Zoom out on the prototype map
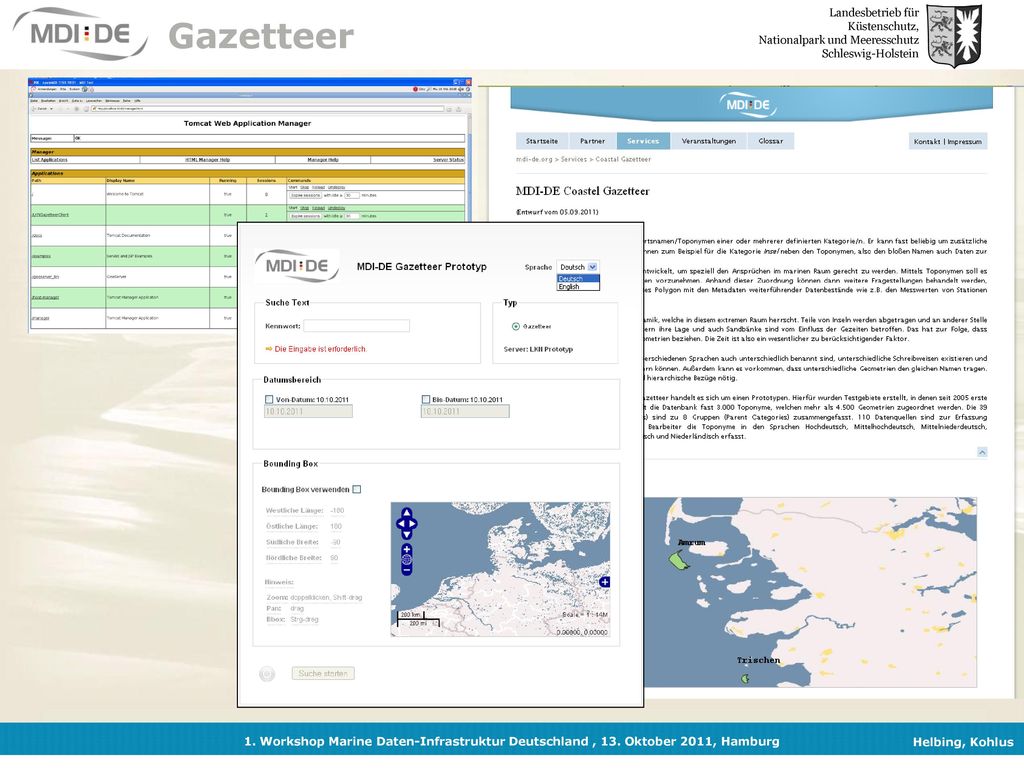Viewport: 1024px width, 768px height. click(x=407, y=570)
